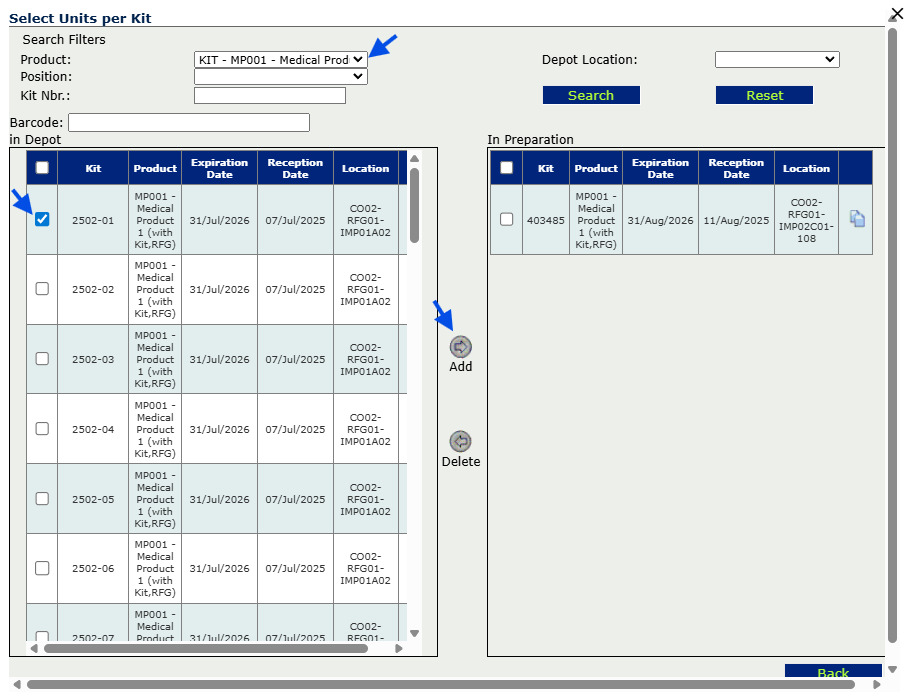Click the In Depot horizontal scroll-left arrow

click(x=34, y=648)
